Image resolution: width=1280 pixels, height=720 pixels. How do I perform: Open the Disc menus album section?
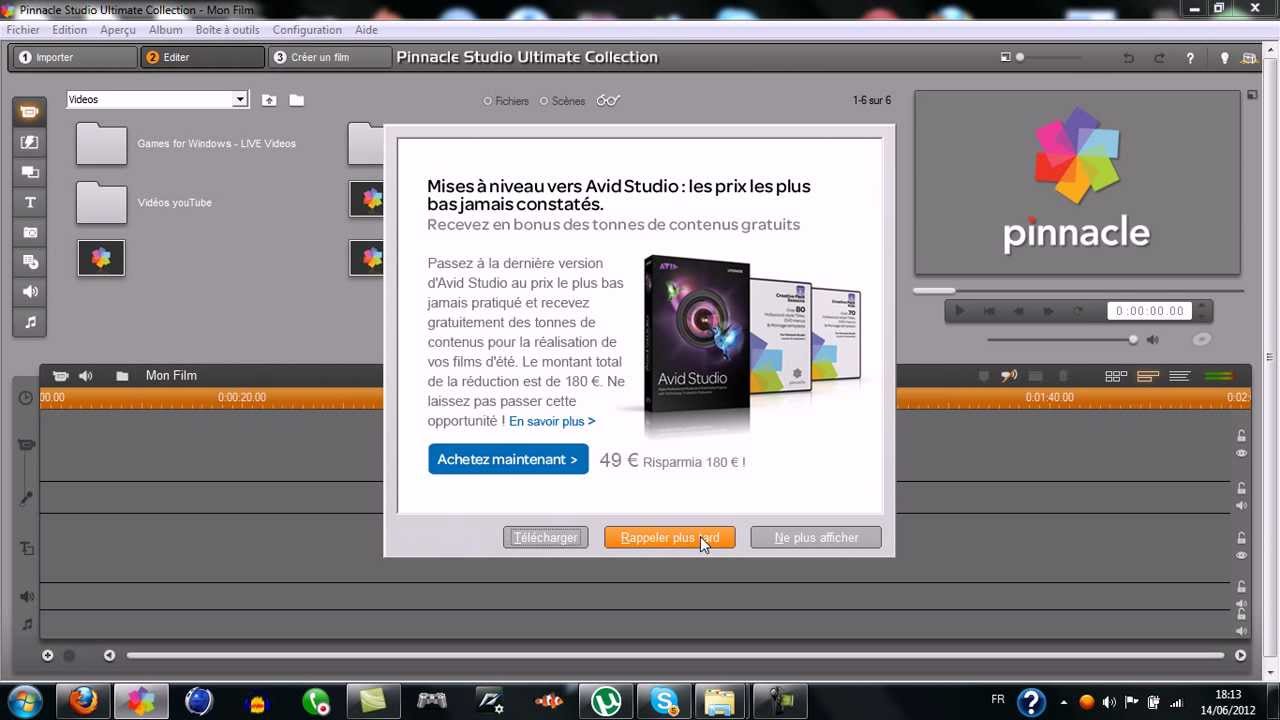click(30, 262)
